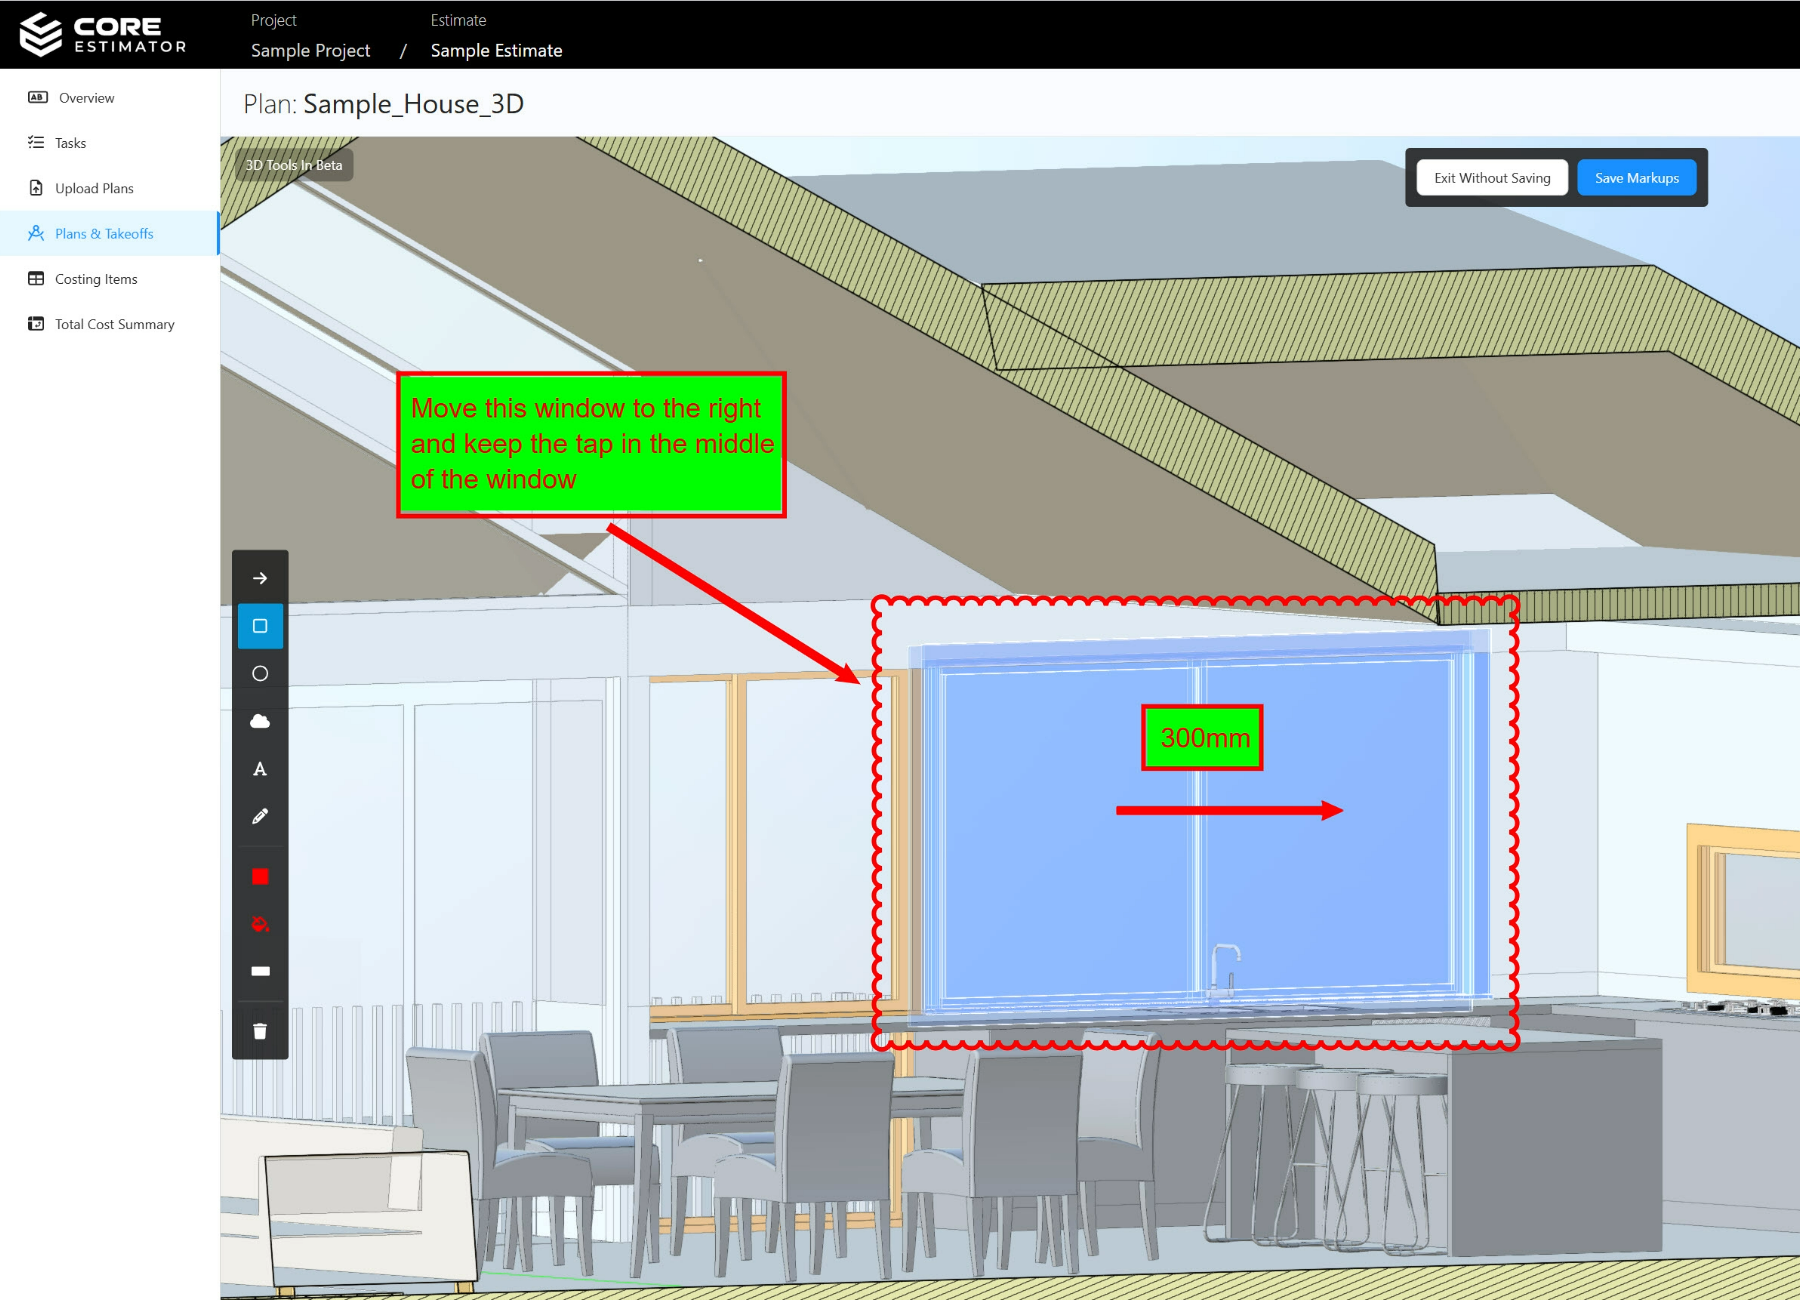Click the Overview sidebar icon

click(x=36, y=97)
